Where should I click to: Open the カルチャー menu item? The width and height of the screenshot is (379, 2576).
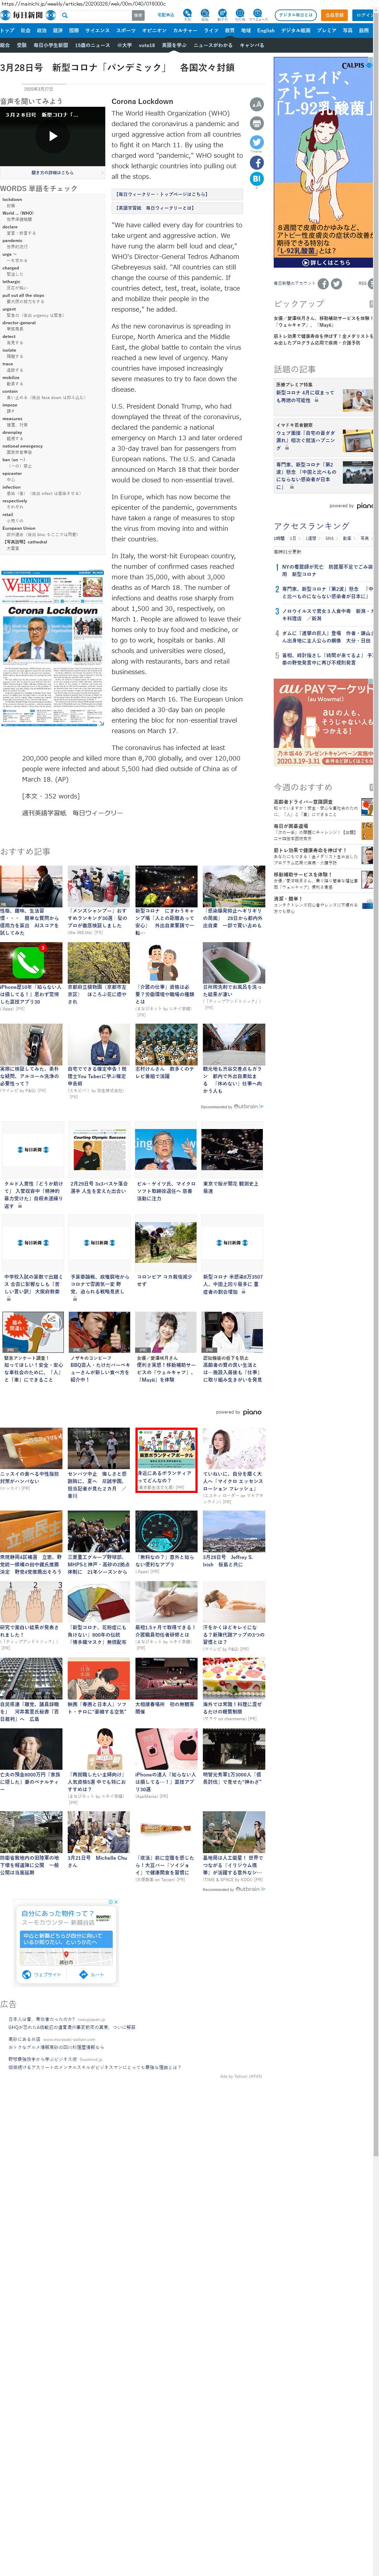coord(185,31)
